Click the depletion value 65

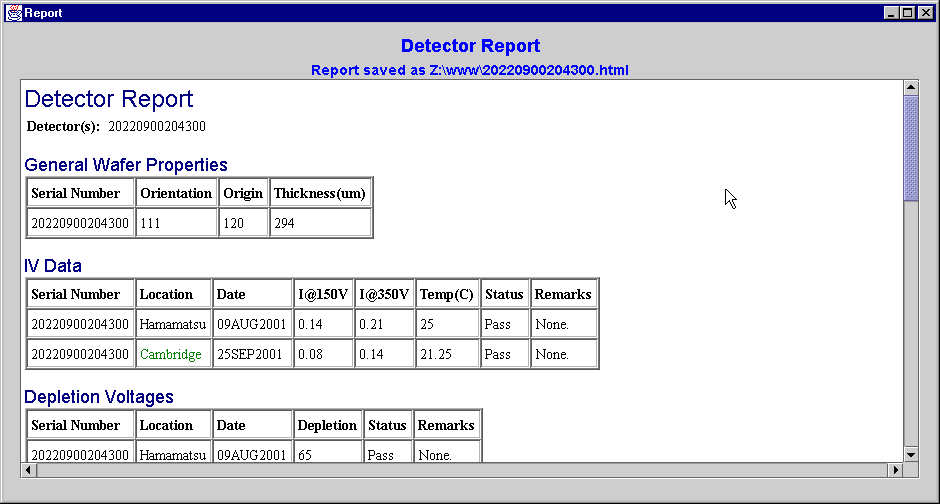pos(305,455)
